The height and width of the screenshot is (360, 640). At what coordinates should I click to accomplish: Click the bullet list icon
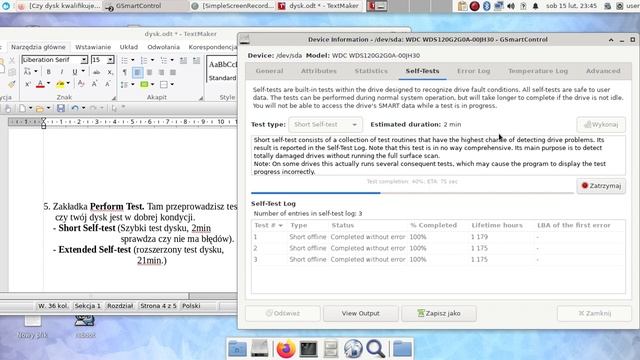(124, 60)
